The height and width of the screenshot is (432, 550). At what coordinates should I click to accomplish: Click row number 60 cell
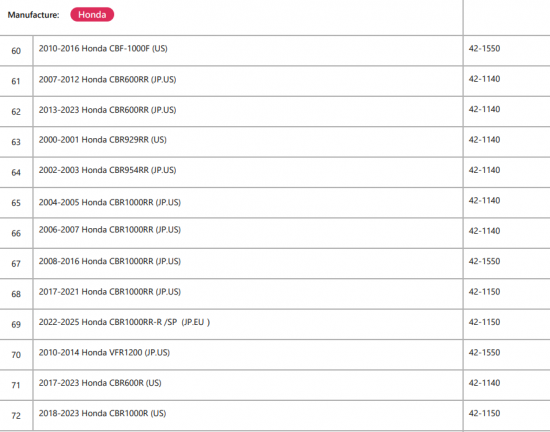click(16, 51)
